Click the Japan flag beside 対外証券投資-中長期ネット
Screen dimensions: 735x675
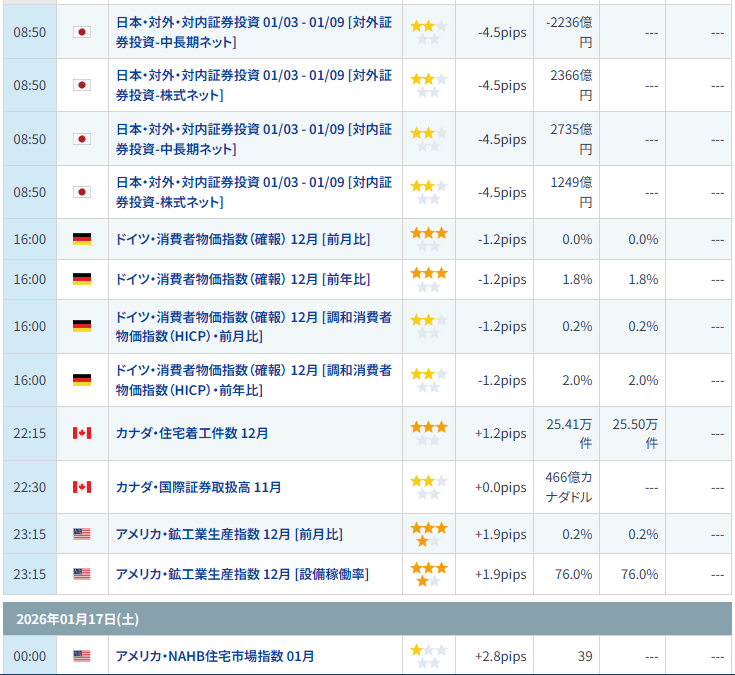[82, 32]
